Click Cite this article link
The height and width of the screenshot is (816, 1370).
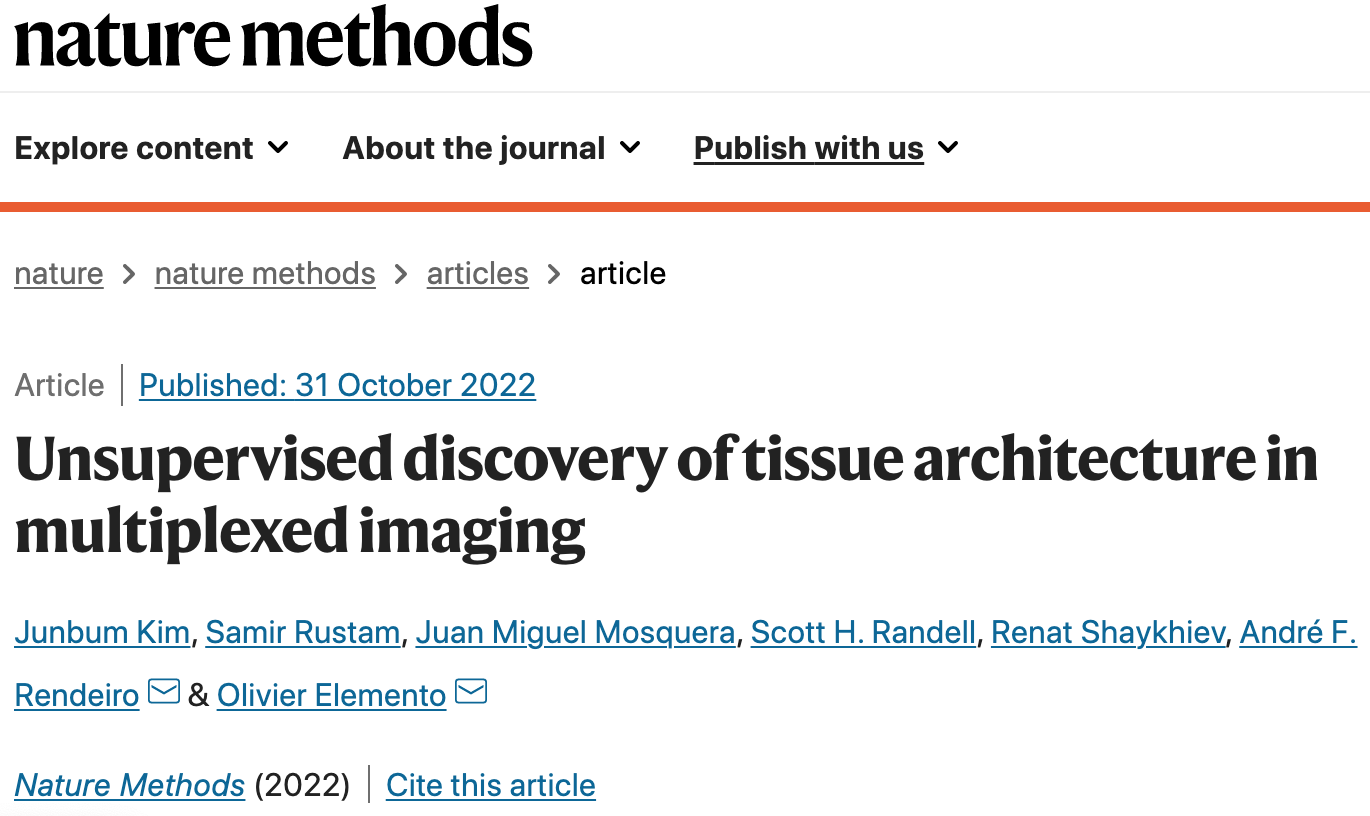pos(491,785)
